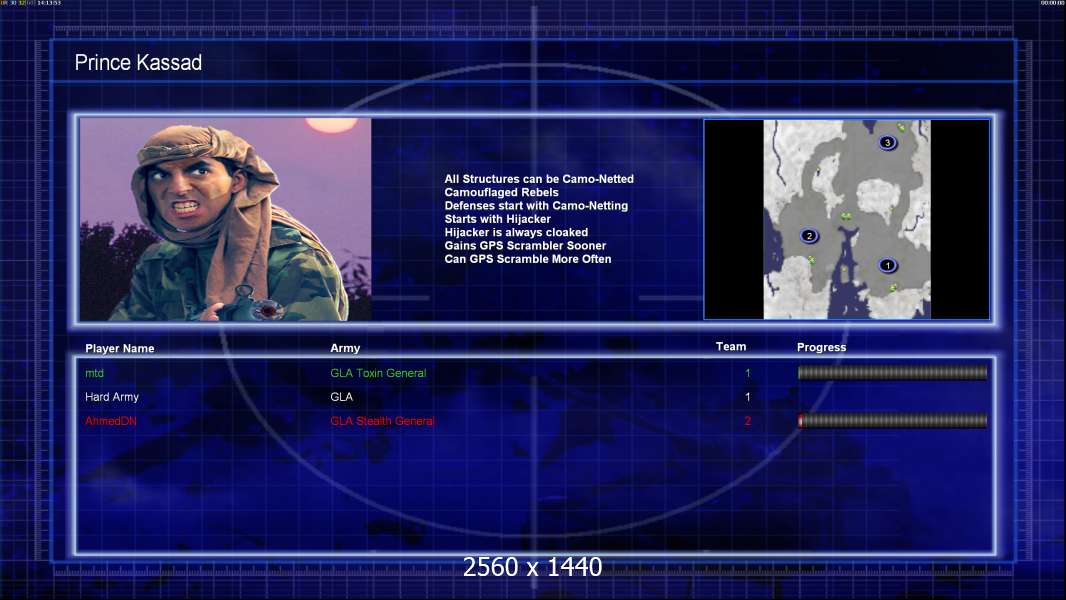This screenshot has height=600, width=1066.
Task: Select the player name mtd
Action: pos(94,373)
